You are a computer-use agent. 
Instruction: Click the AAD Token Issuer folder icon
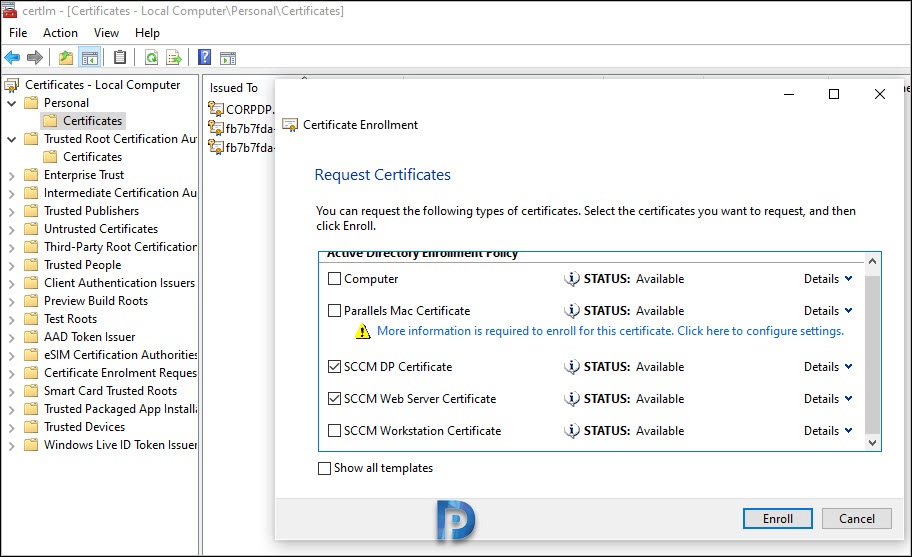point(31,337)
